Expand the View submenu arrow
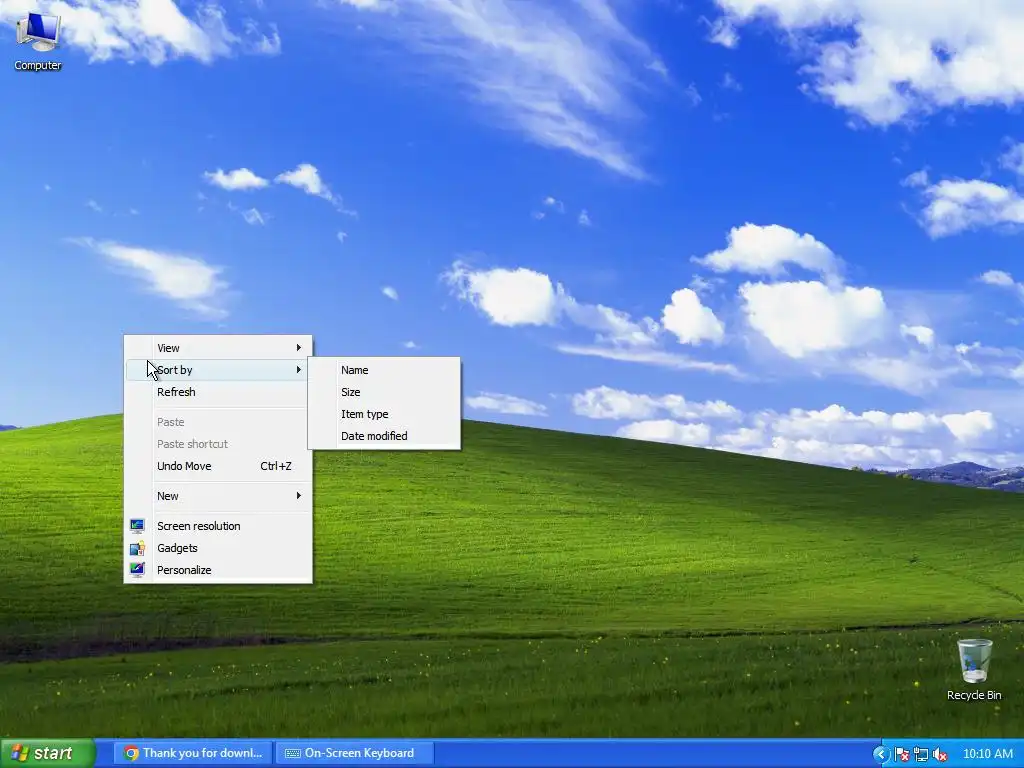The image size is (1024, 768). click(298, 347)
